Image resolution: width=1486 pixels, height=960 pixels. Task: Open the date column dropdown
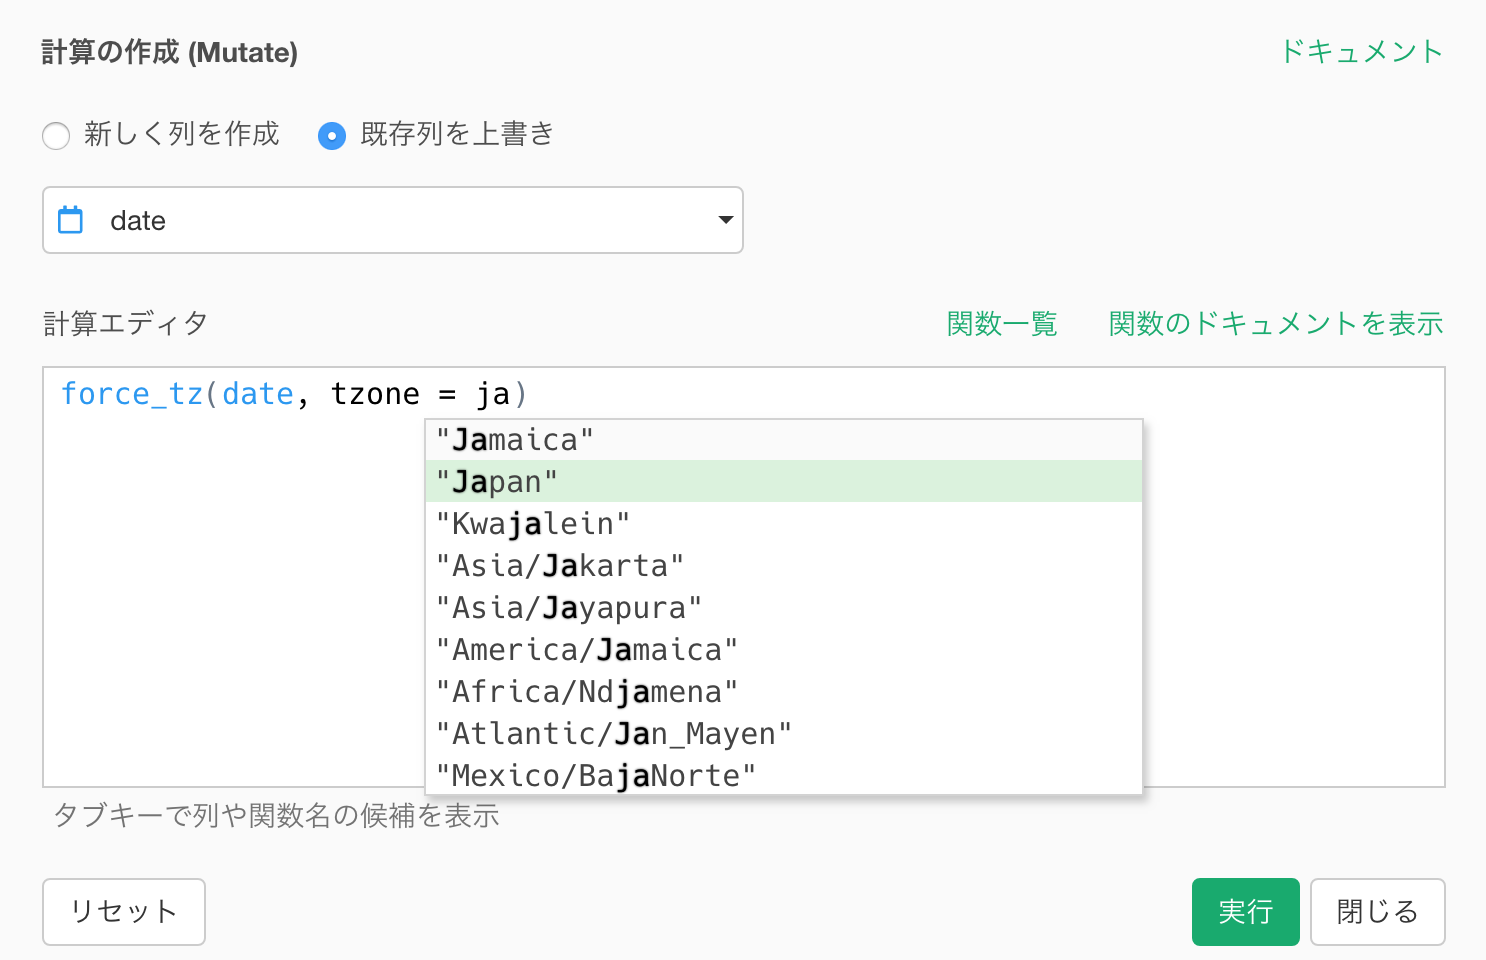click(393, 220)
